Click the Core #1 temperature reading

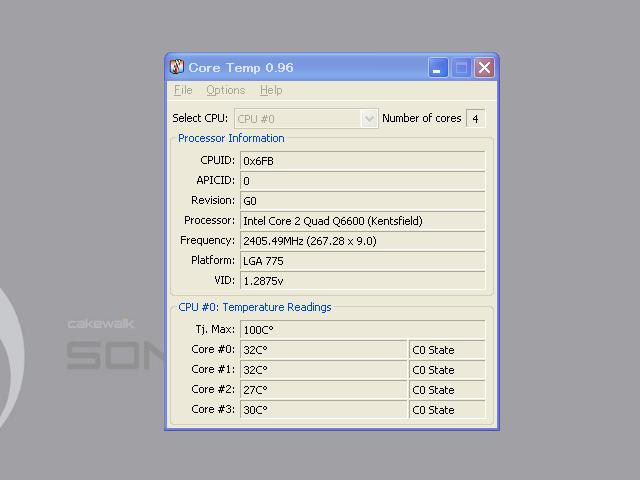pyautogui.click(x=323, y=370)
